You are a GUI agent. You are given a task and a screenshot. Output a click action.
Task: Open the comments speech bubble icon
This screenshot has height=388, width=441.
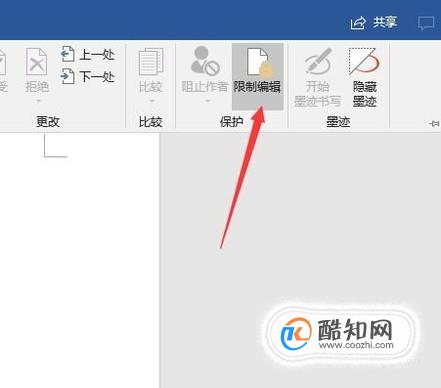426,23
